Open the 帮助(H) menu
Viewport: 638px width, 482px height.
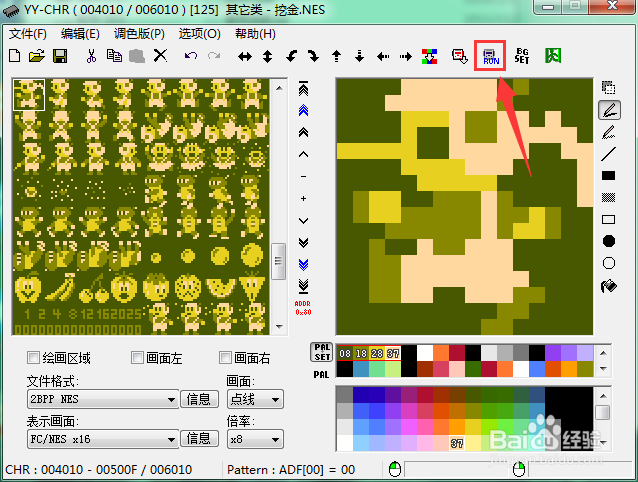click(x=255, y=33)
